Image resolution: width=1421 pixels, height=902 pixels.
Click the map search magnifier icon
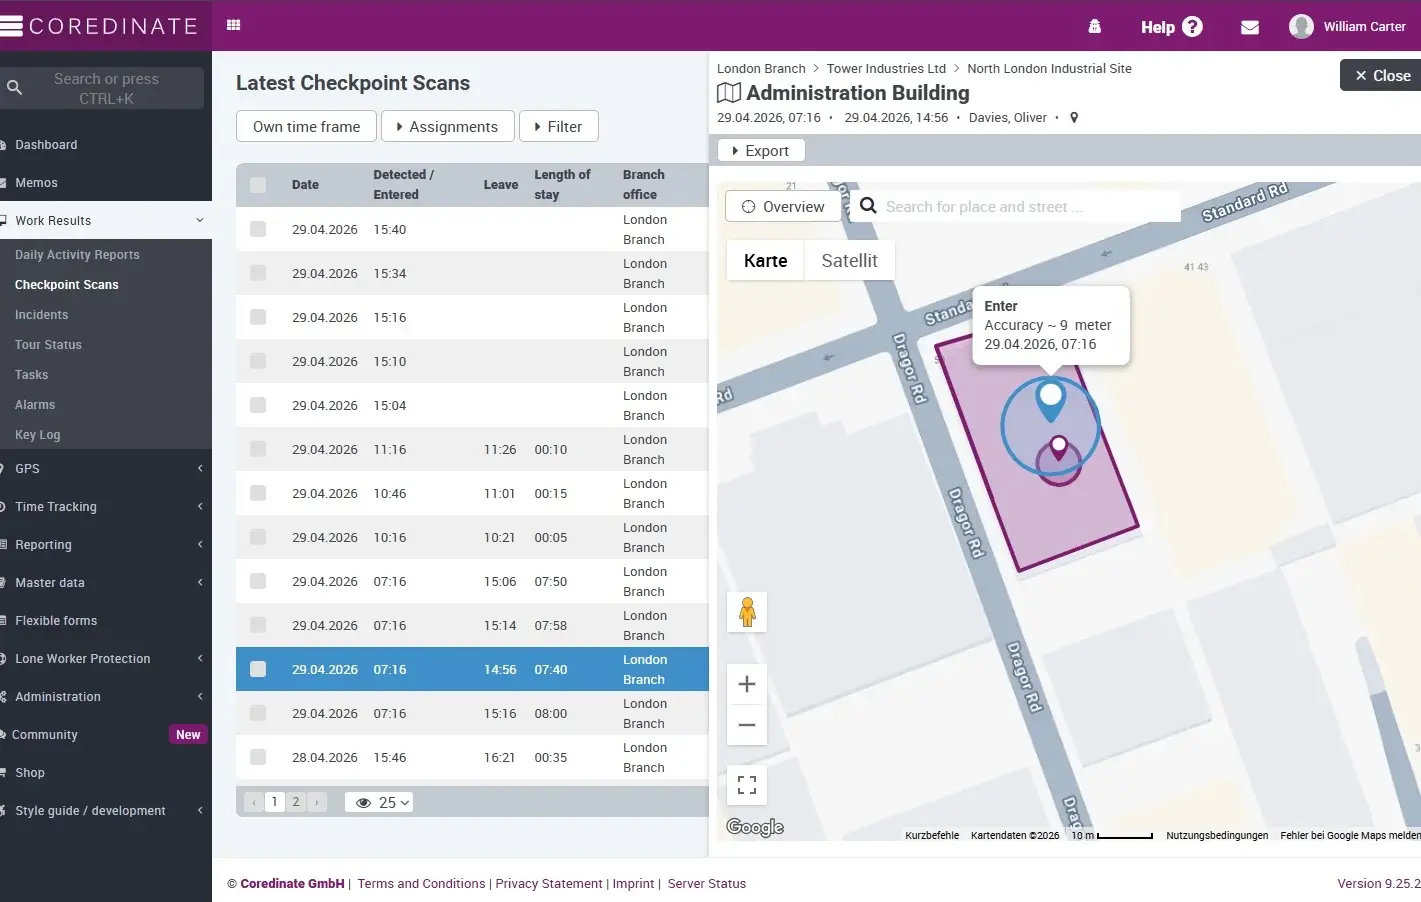click(868, 206)
